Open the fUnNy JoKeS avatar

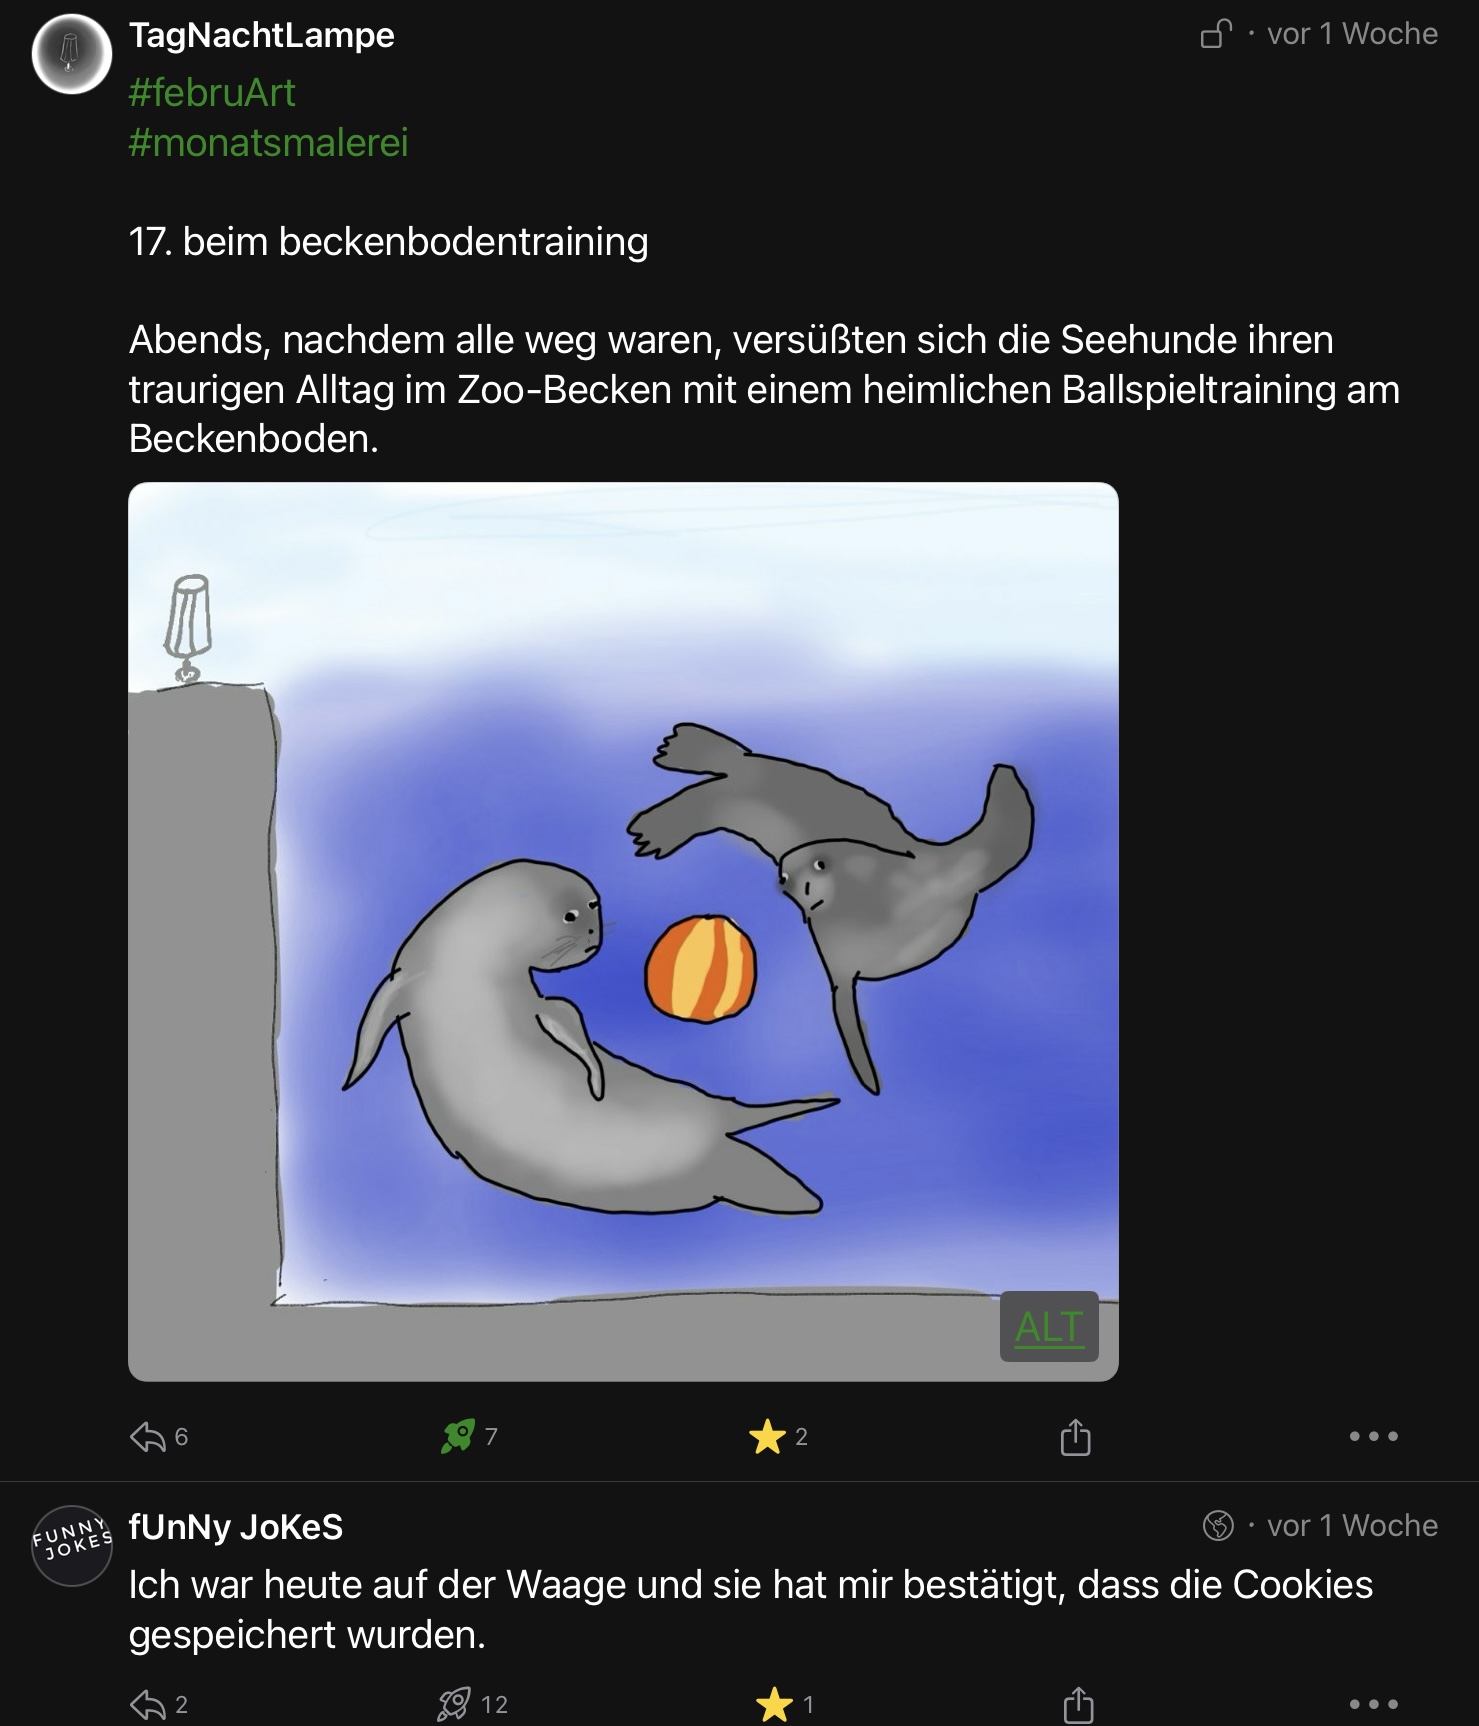pyautogui.click(x=71, y=1545)
